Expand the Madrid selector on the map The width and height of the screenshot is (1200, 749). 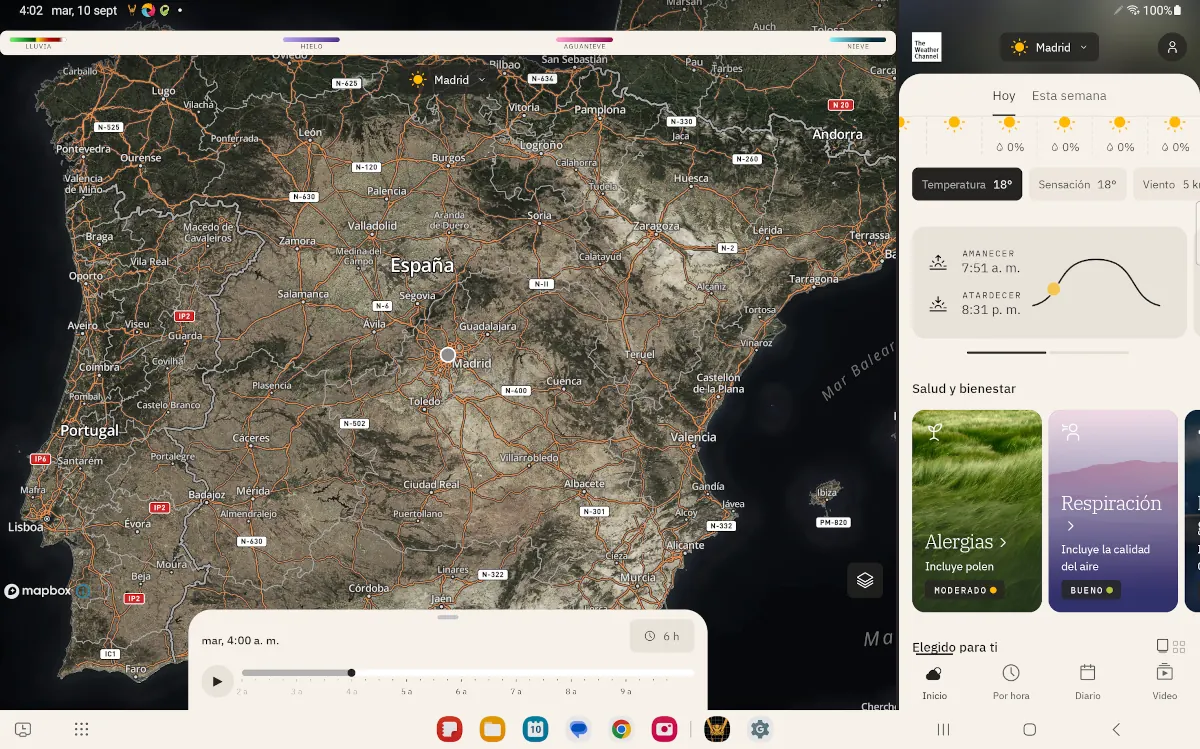448,80
